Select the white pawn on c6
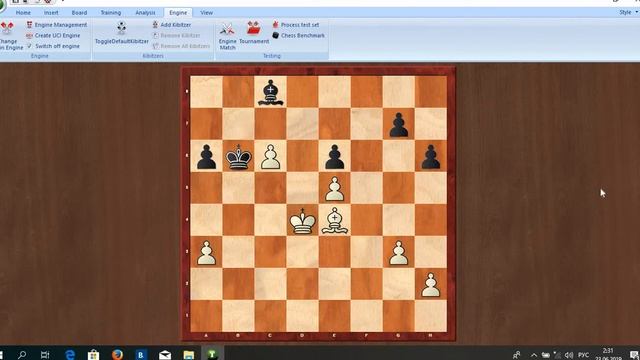Image resolution: width=640 pixels, height=360 pixels. pos(270,156)
